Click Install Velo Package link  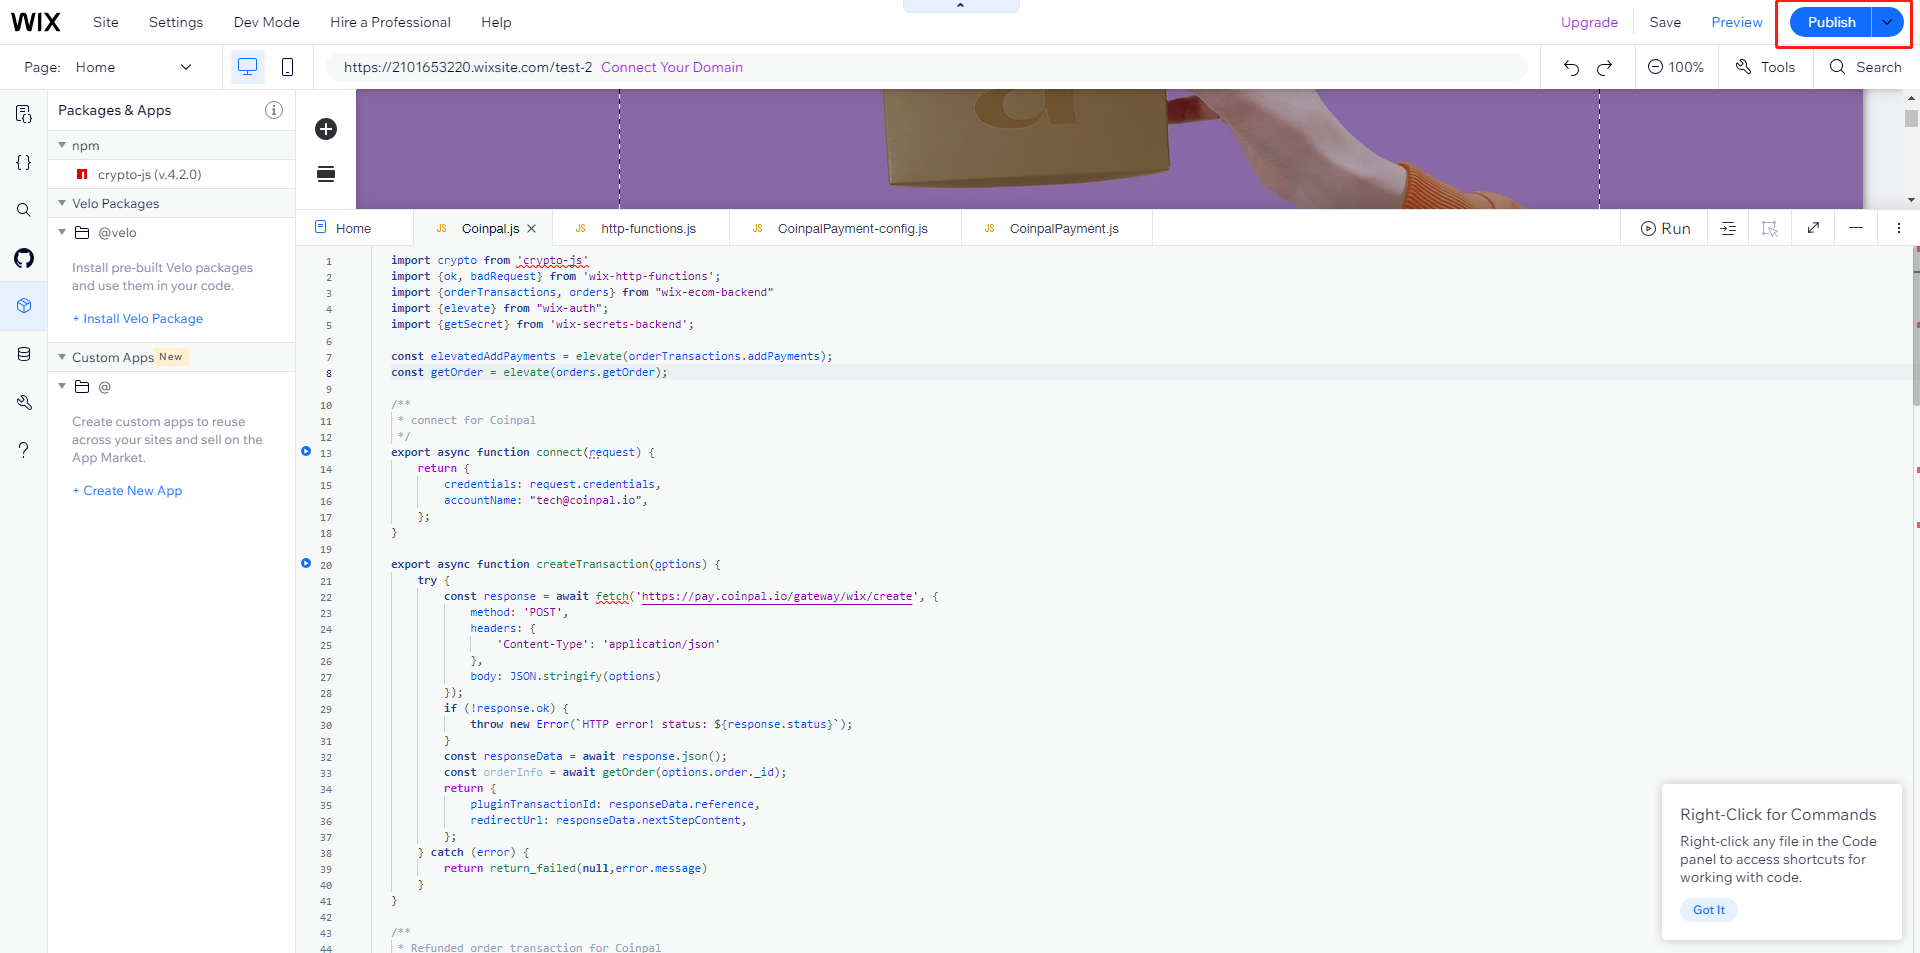point(138,318)
